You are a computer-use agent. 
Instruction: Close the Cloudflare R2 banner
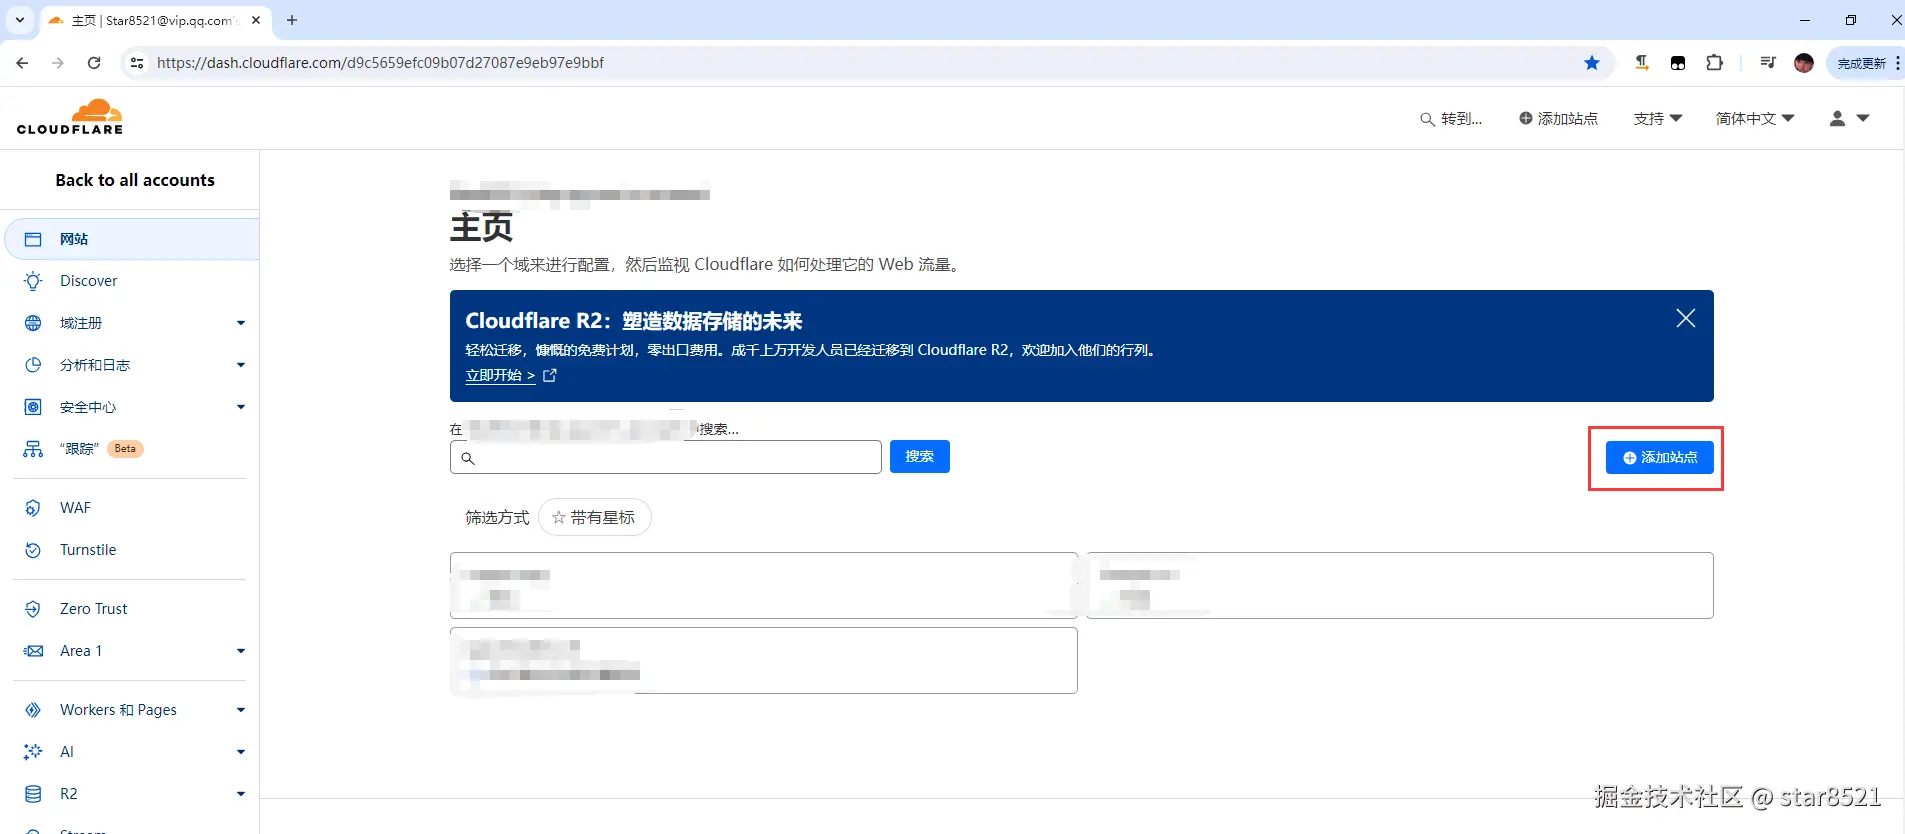click(x=1686, y=318)
